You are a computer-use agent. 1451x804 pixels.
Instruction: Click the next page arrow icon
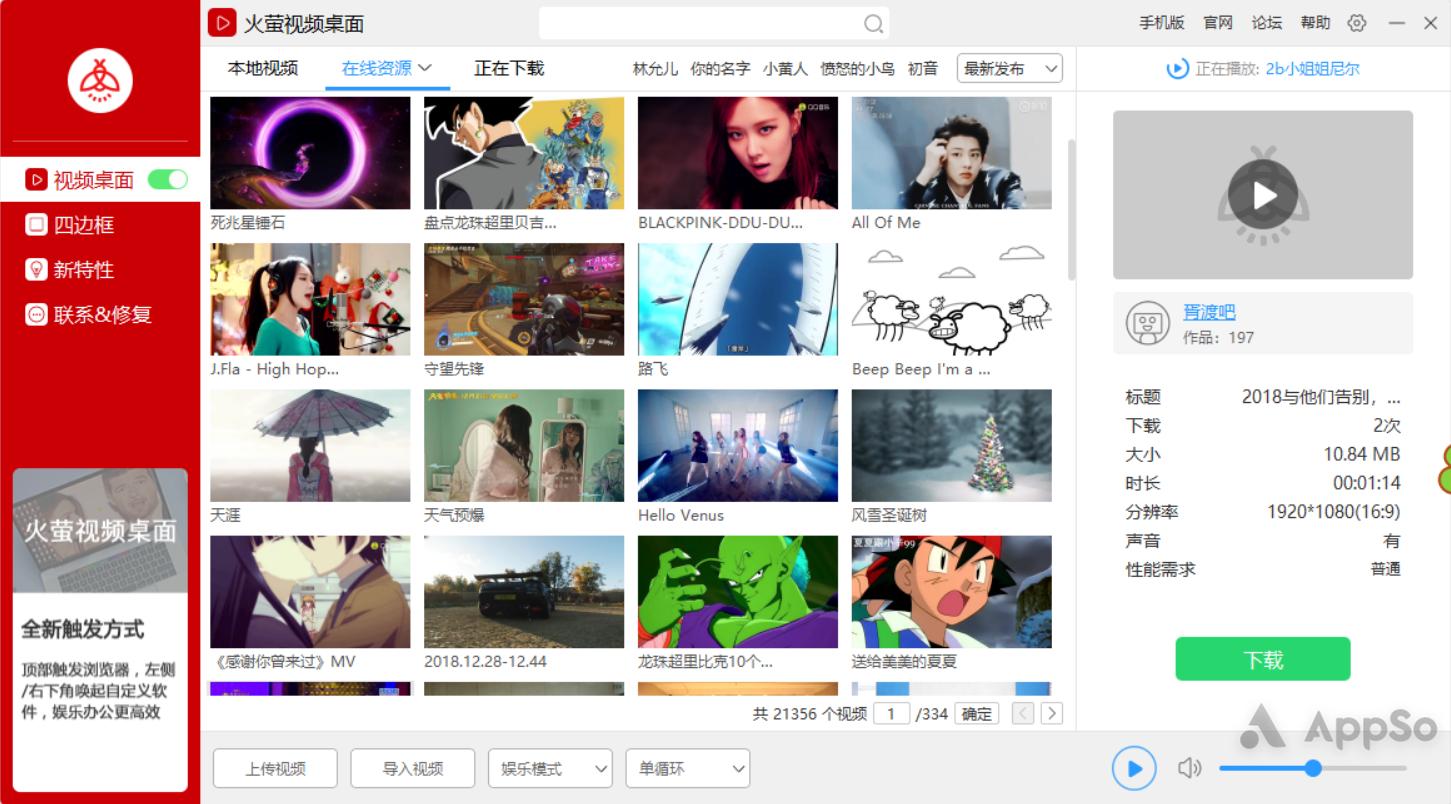[1051, 713]
